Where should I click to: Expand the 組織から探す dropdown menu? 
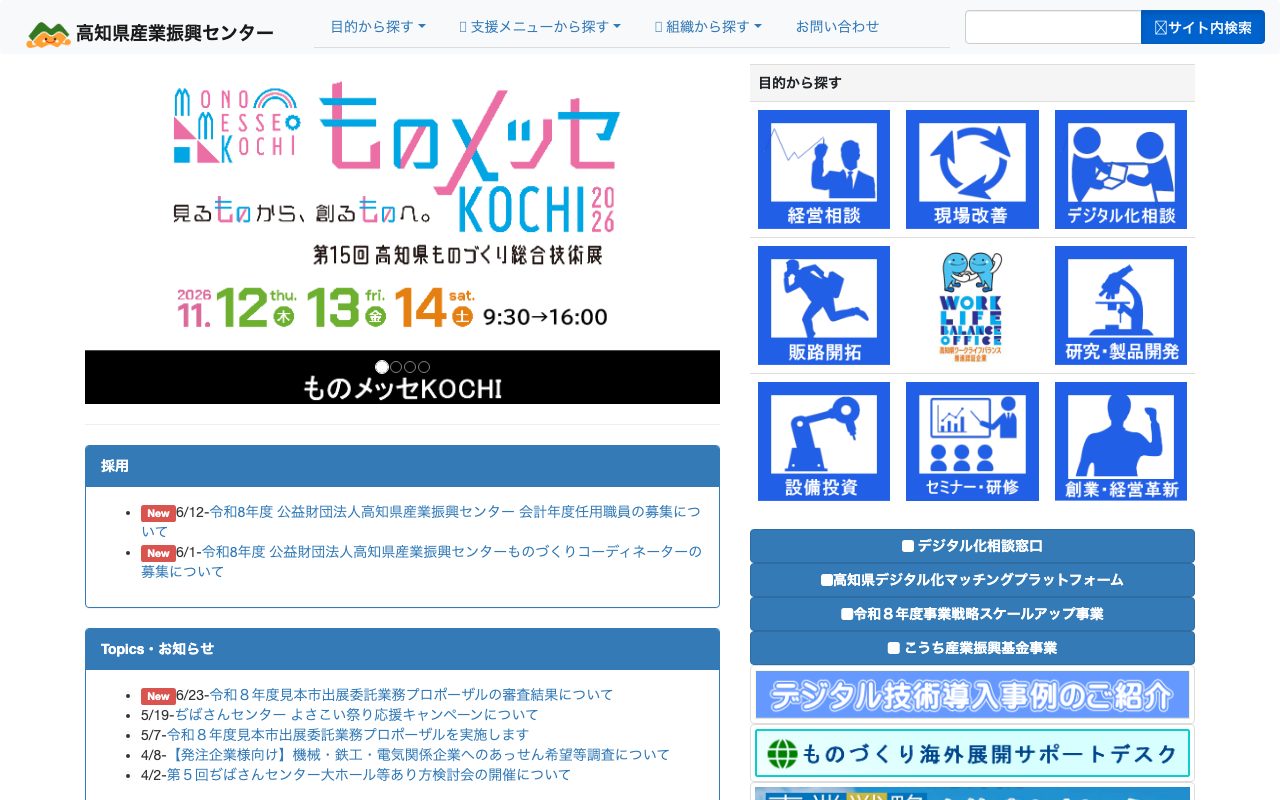(708, 27)
